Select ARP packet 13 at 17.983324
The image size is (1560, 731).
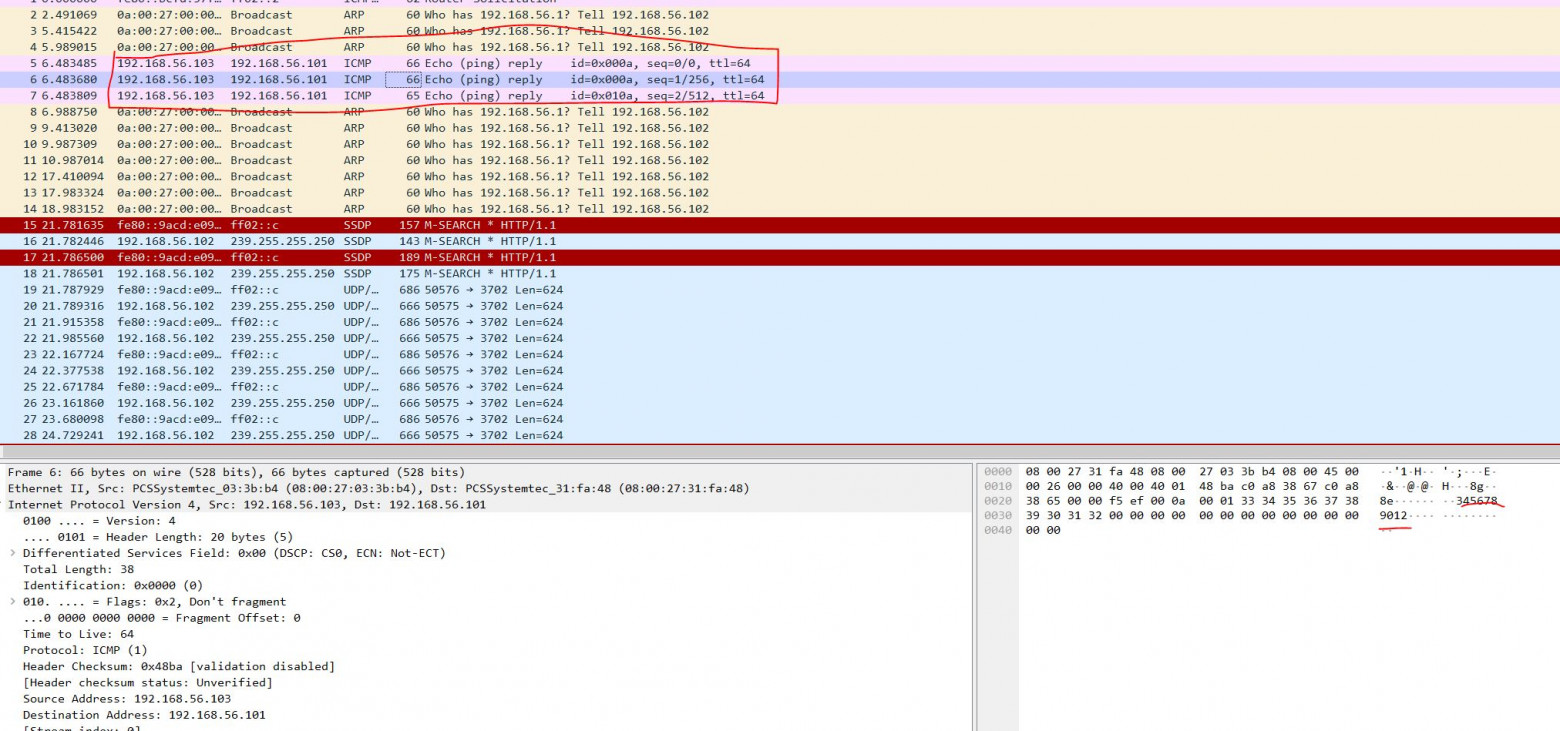tap(780, 193)
